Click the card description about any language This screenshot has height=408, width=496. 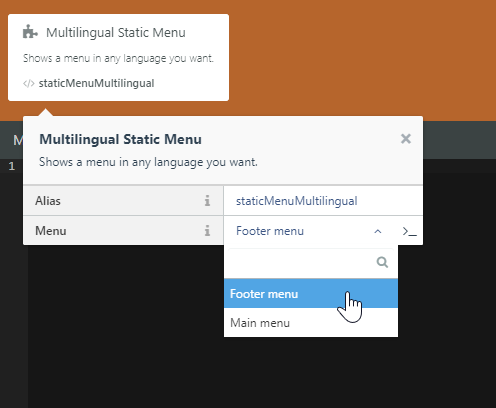tap(118, 58)
